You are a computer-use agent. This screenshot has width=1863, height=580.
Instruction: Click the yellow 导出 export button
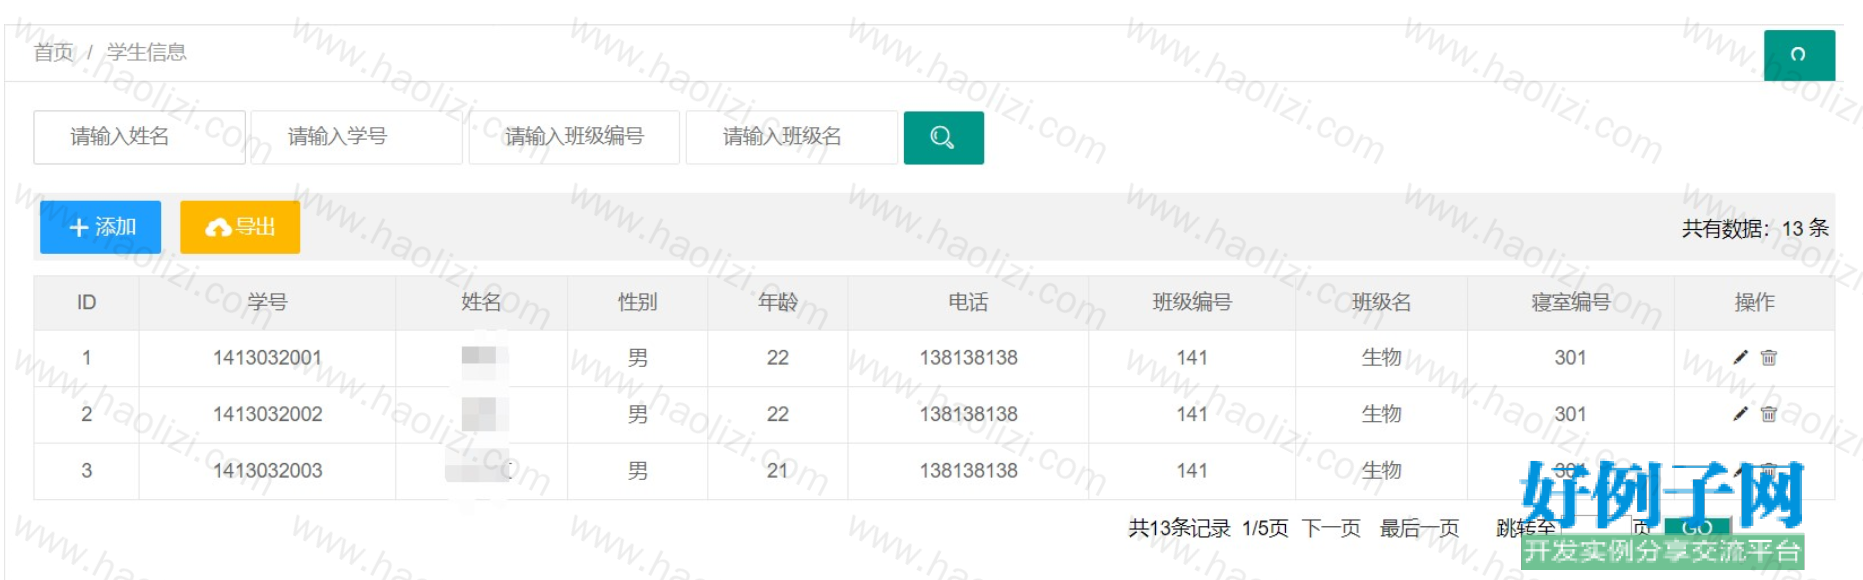pos(240,227)
